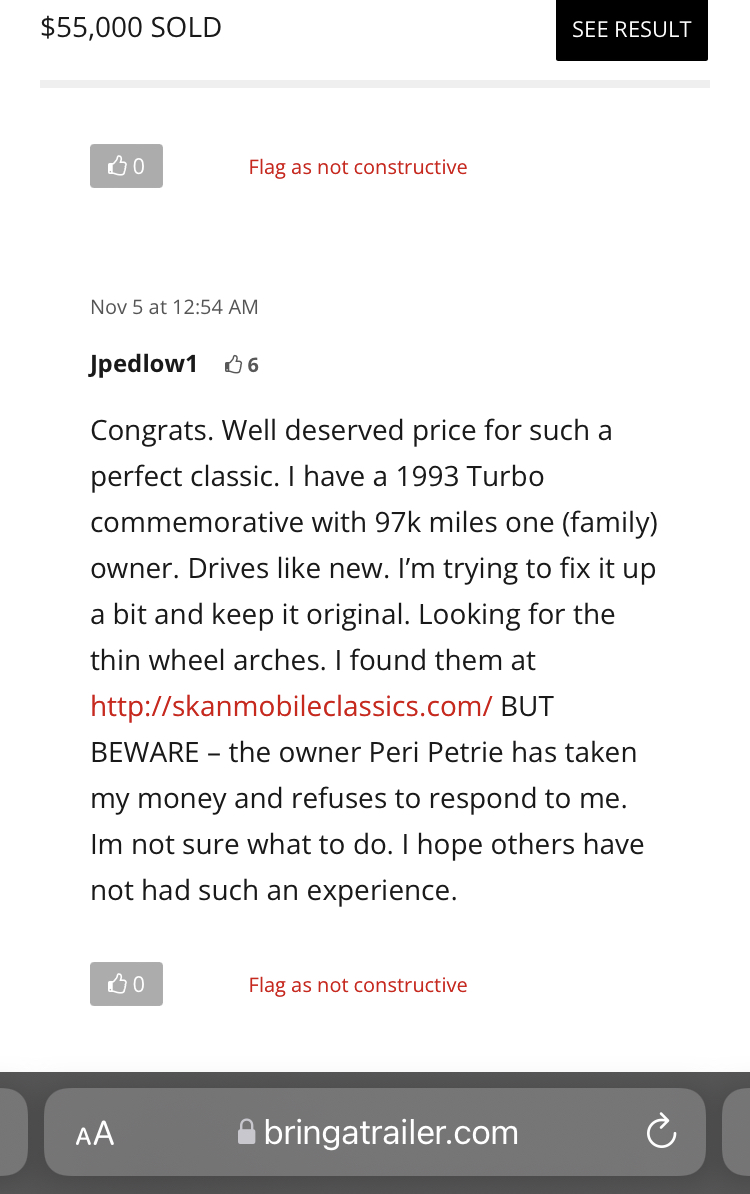Image resolution: width=750 pixels, height=1194 pixels.
Task: Switch to the adjacent tab on the right edge
Action: [x=736, y=1132]
